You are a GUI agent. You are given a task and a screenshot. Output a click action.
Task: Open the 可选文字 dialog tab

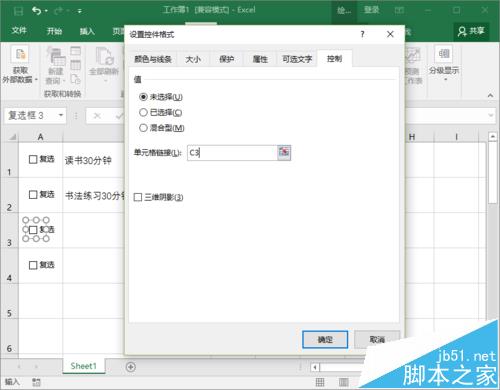[x=297, y=59]
